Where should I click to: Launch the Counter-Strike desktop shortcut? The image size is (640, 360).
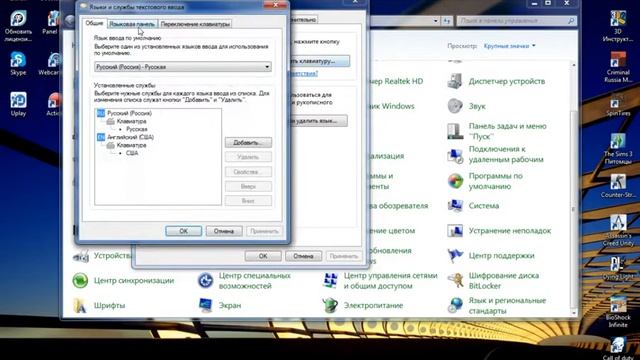click(x=618, y=186)
